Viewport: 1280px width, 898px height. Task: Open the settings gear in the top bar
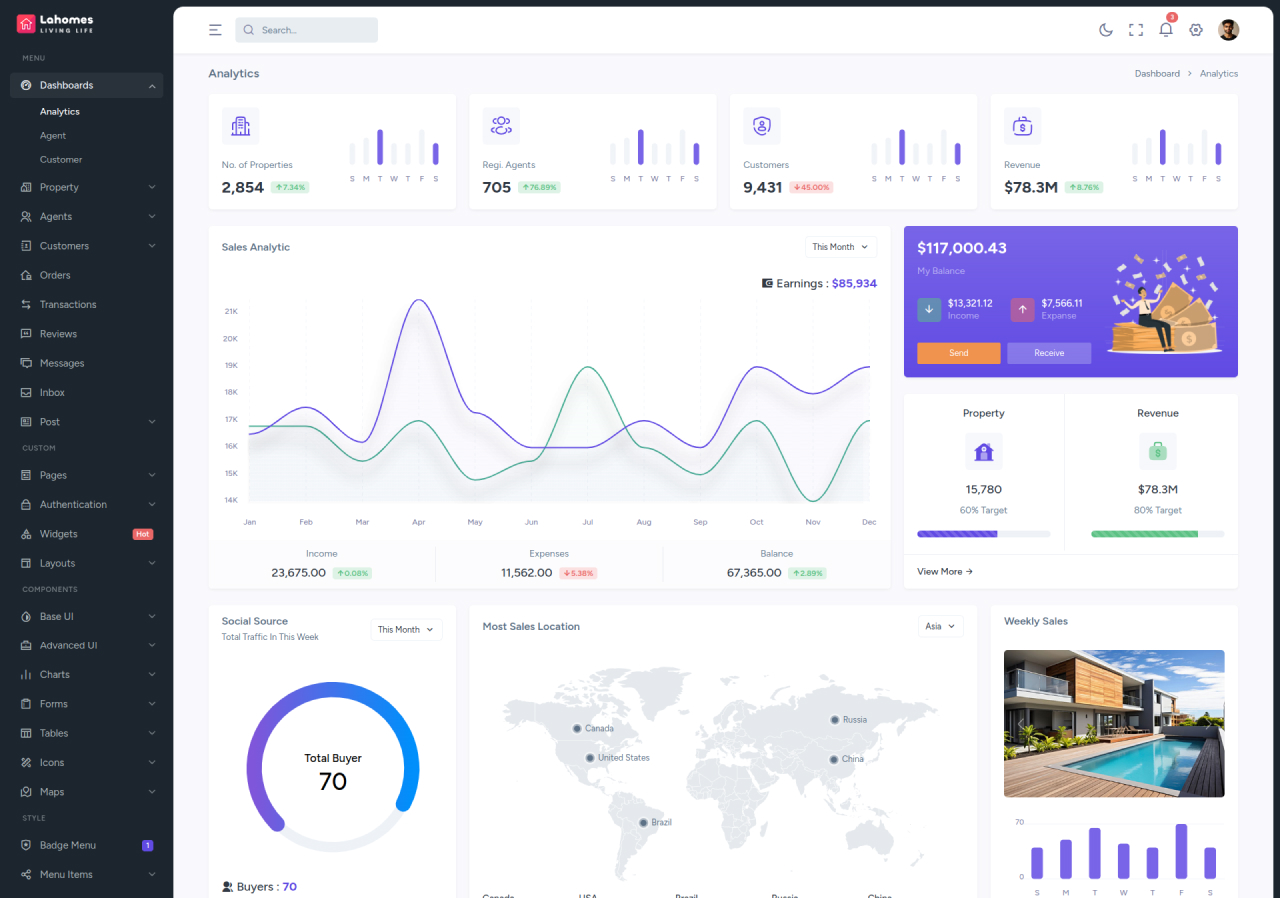coord(1196,30)
